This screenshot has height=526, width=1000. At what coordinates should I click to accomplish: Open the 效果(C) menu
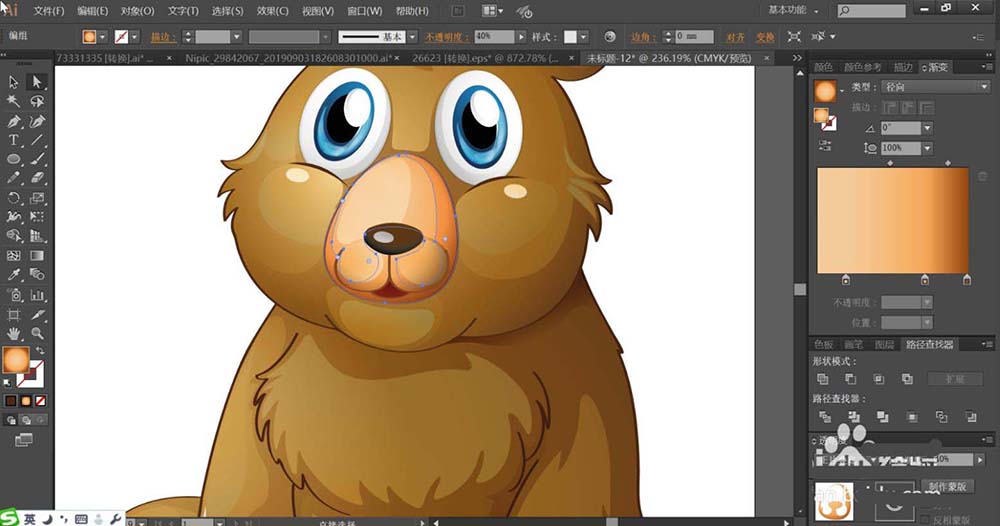tap(272, 11)
